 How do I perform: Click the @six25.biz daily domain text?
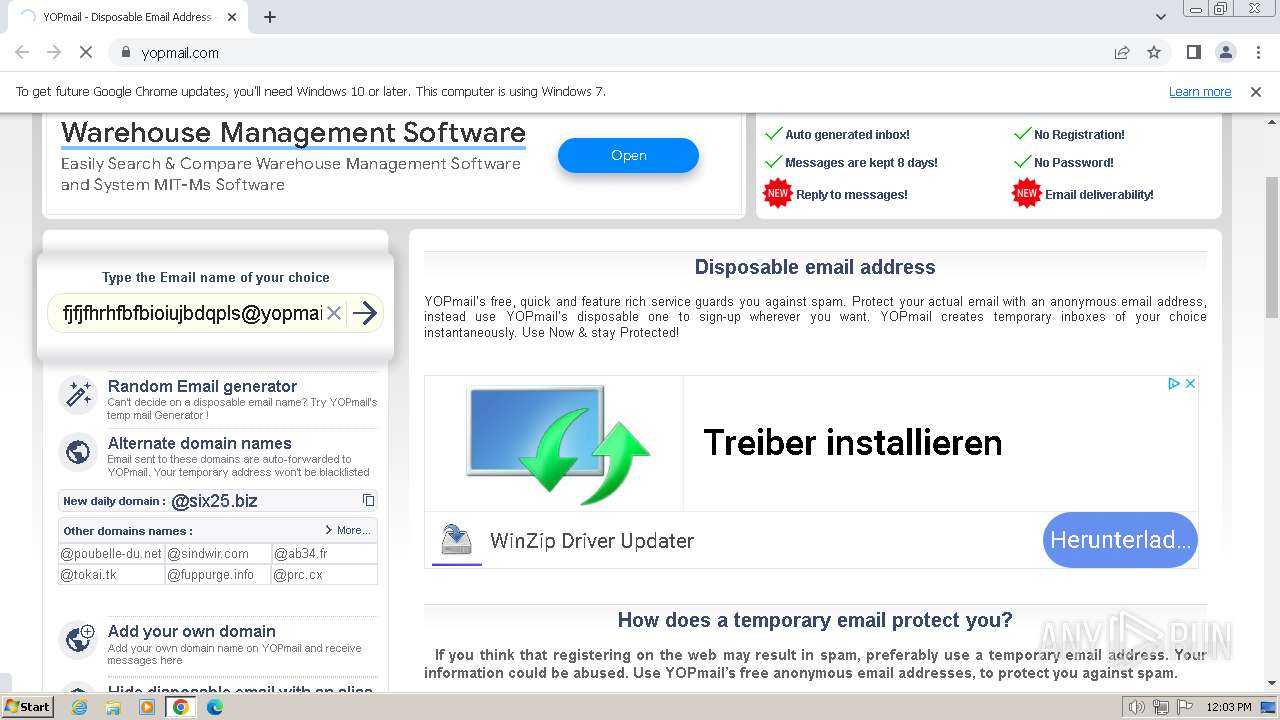coord(214,501)
